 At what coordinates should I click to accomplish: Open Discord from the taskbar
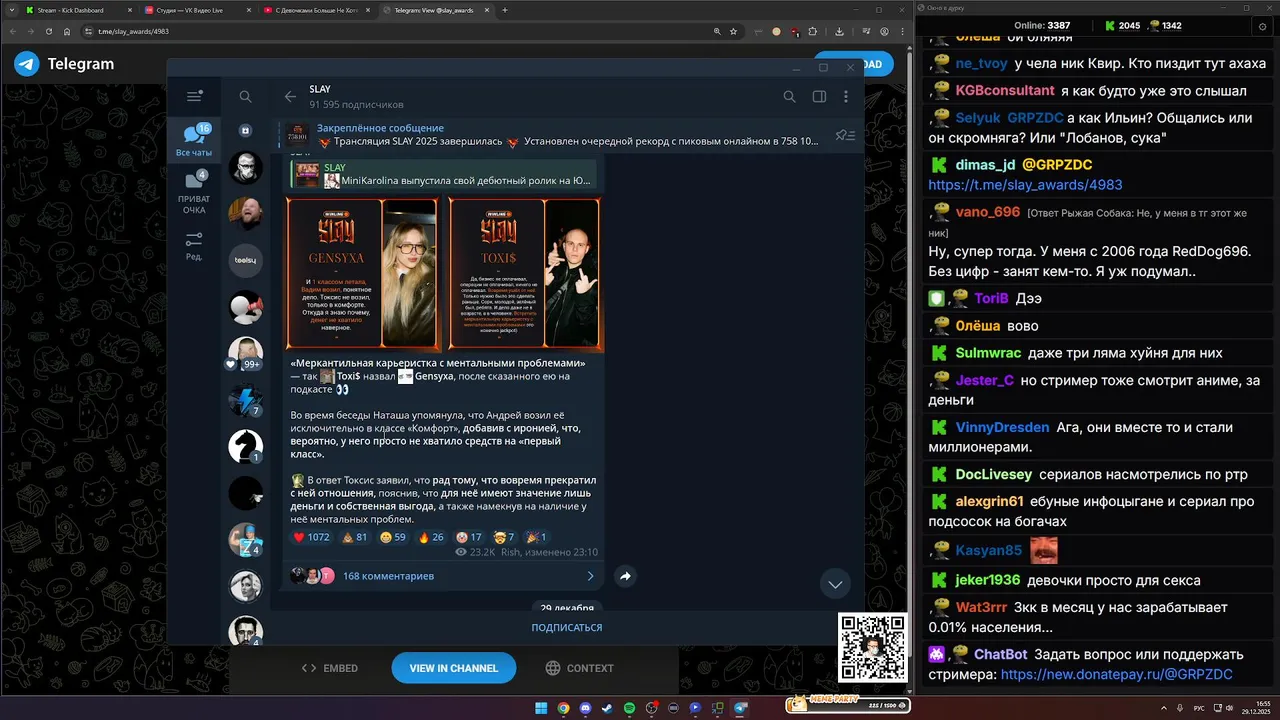point(585,708)
